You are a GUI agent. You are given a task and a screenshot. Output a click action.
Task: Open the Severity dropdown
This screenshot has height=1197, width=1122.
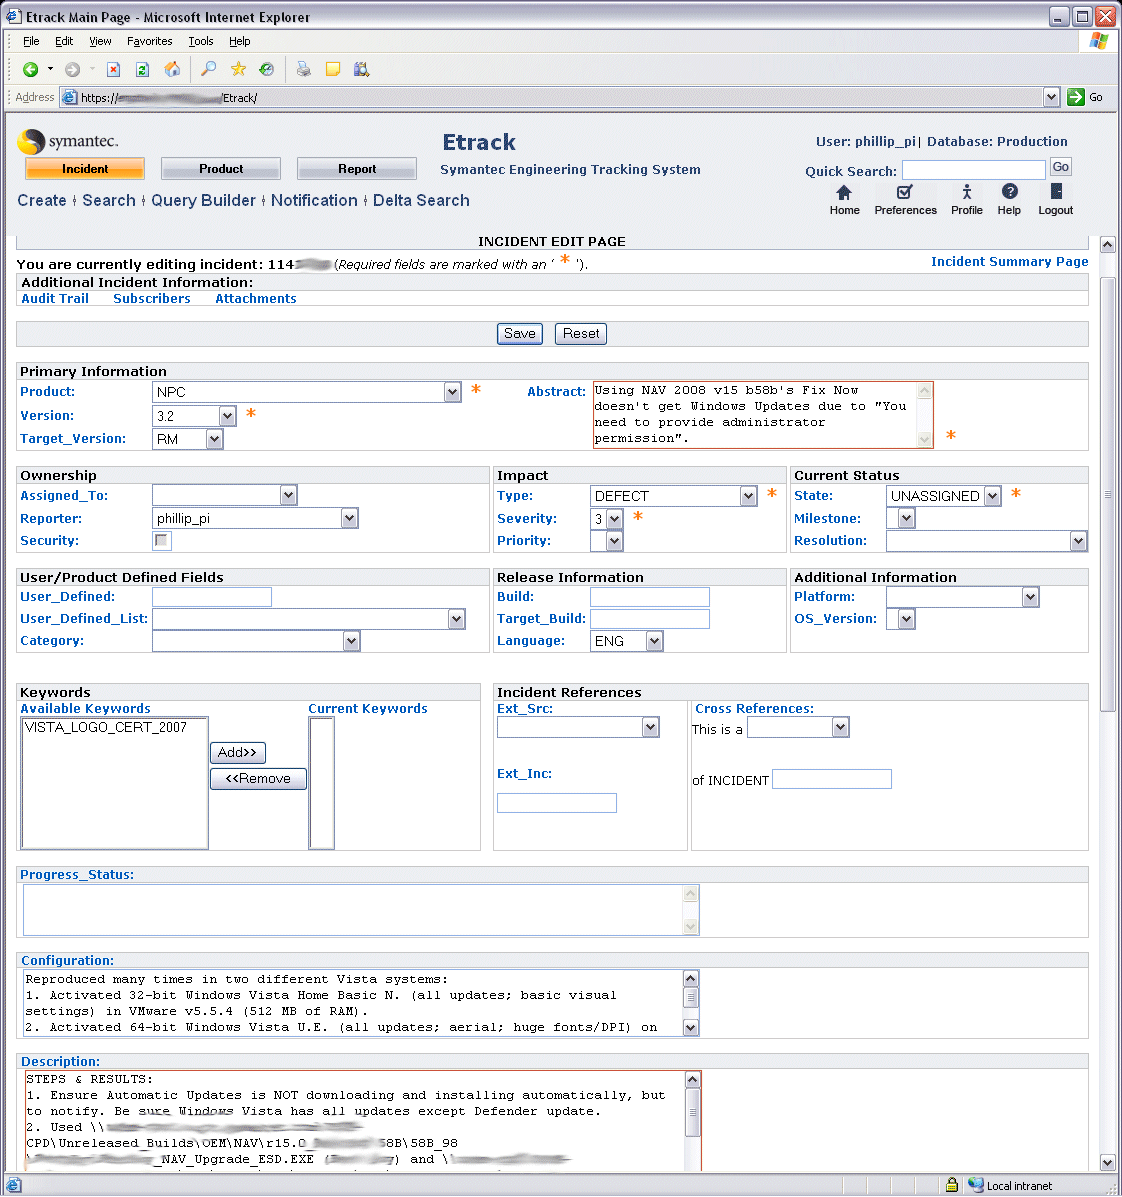click(614, 519)
